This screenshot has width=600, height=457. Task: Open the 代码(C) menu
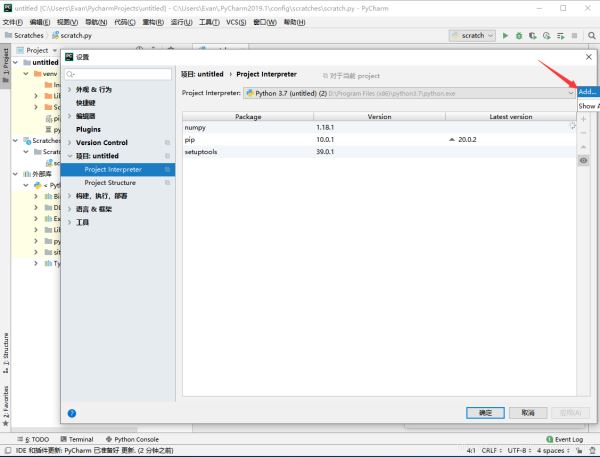click(x=125, y=22)
